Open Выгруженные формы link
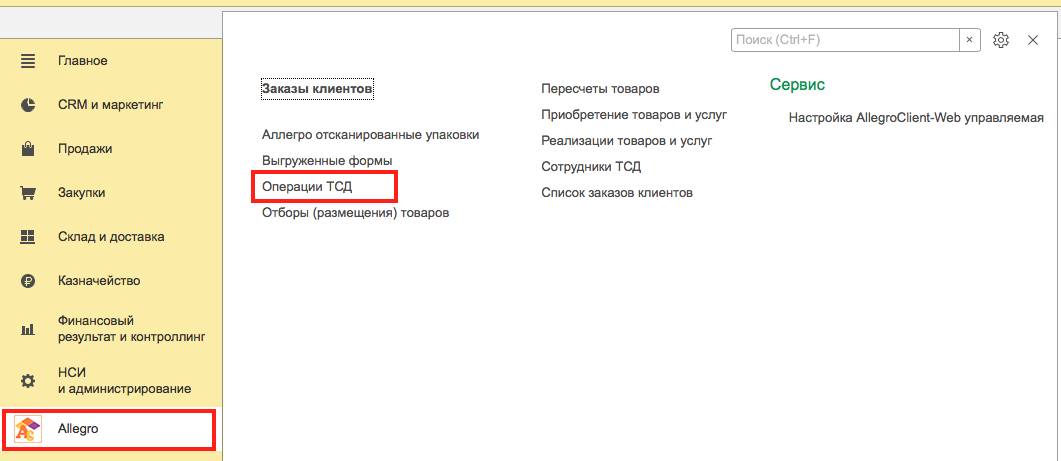 pyautogui.click(x=327, y=160)
